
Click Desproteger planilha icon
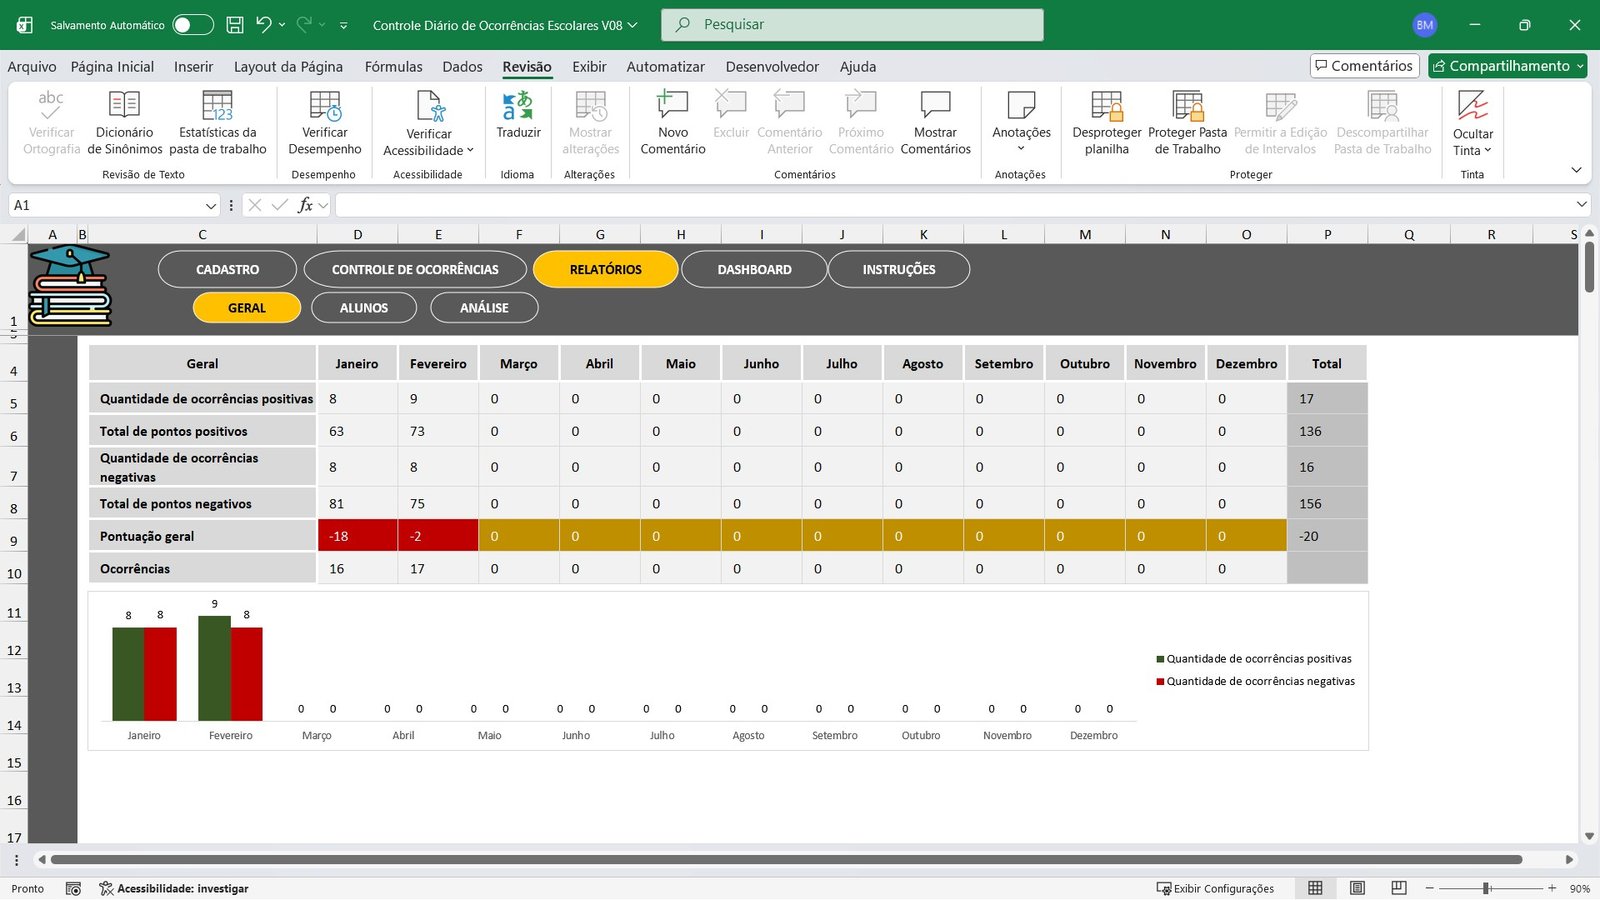click(x=1106, y=122)
